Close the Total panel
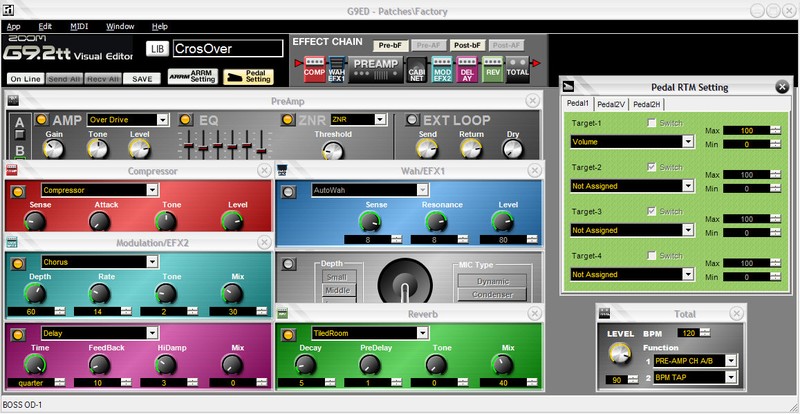 coord(736,313)
